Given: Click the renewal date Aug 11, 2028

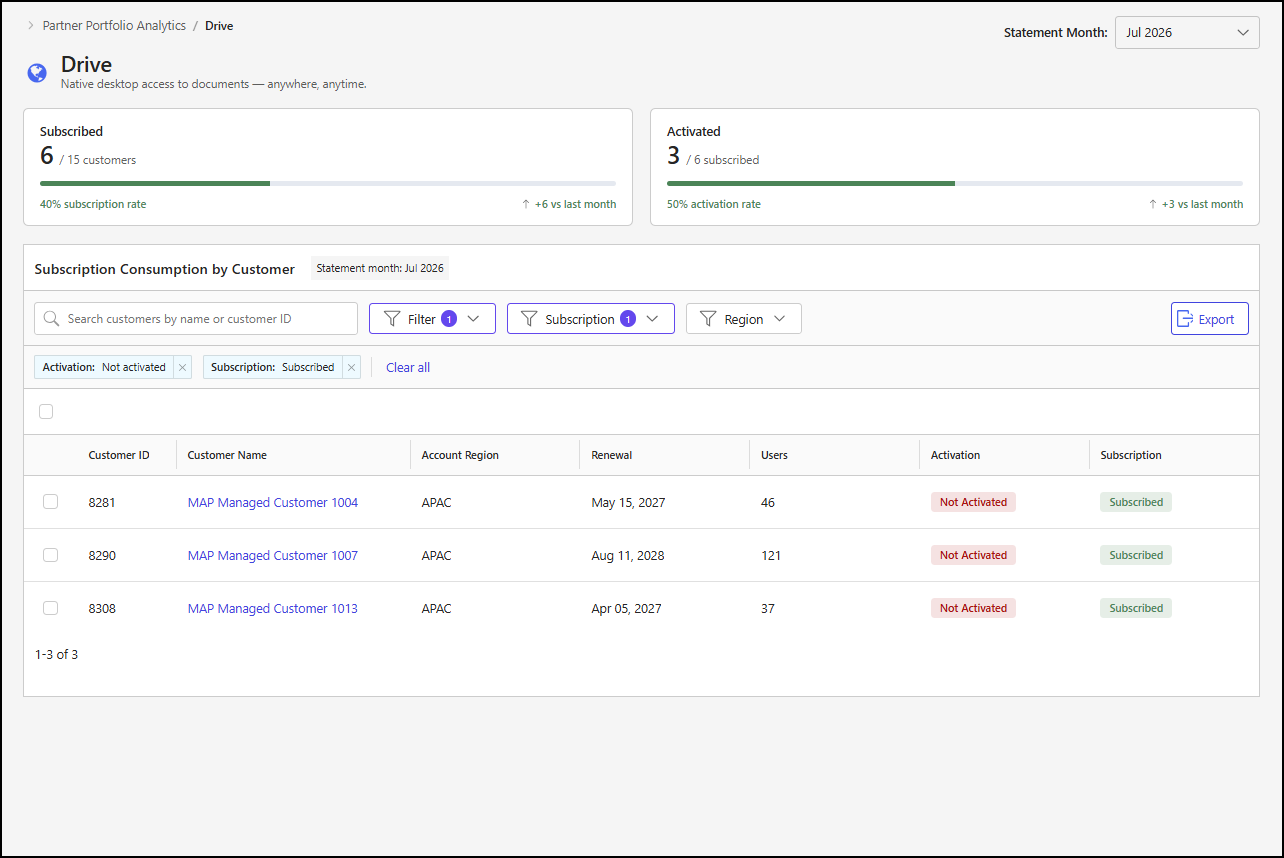Looking at the screenshot, I should 628,555.
